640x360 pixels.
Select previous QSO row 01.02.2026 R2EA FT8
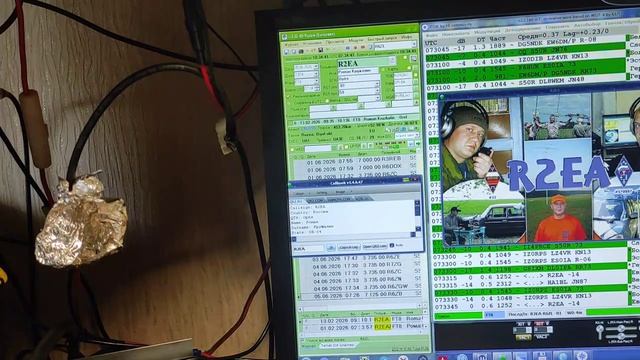tap(363, 327)
